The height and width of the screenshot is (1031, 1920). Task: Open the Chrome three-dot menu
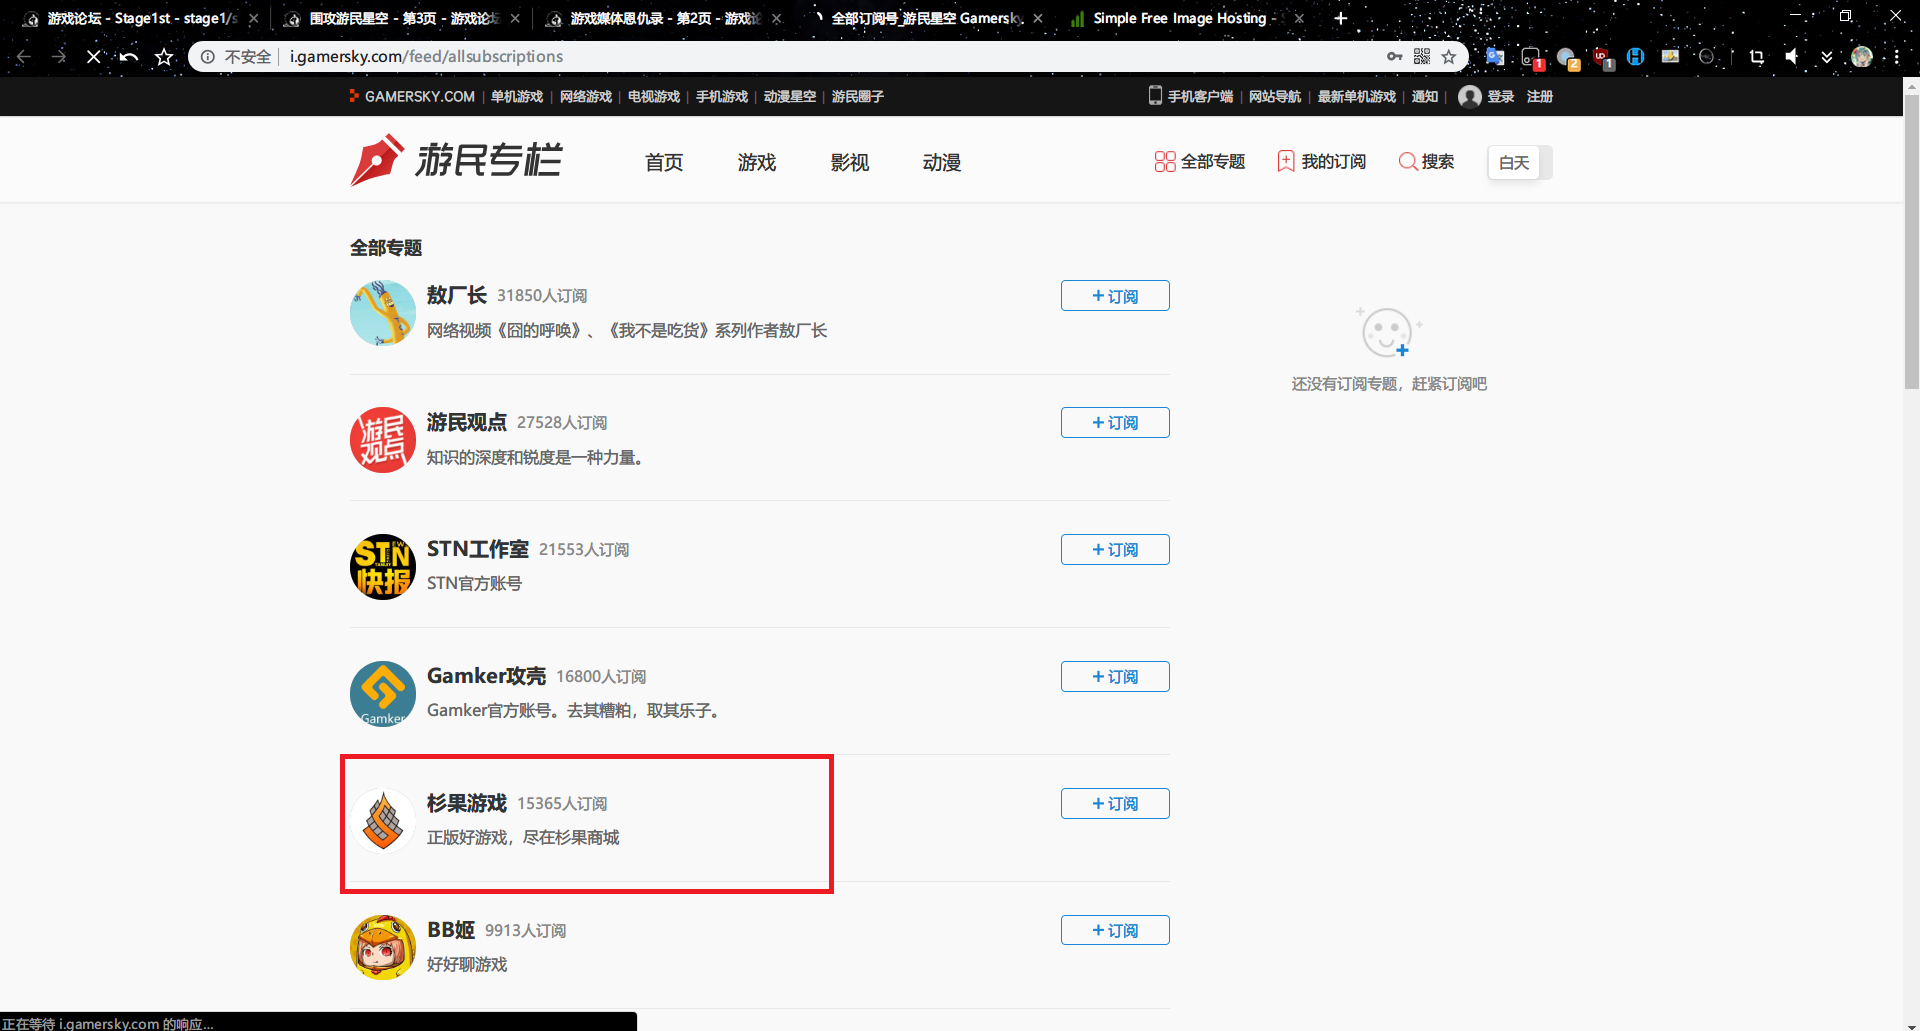[x=1896, y=57]
